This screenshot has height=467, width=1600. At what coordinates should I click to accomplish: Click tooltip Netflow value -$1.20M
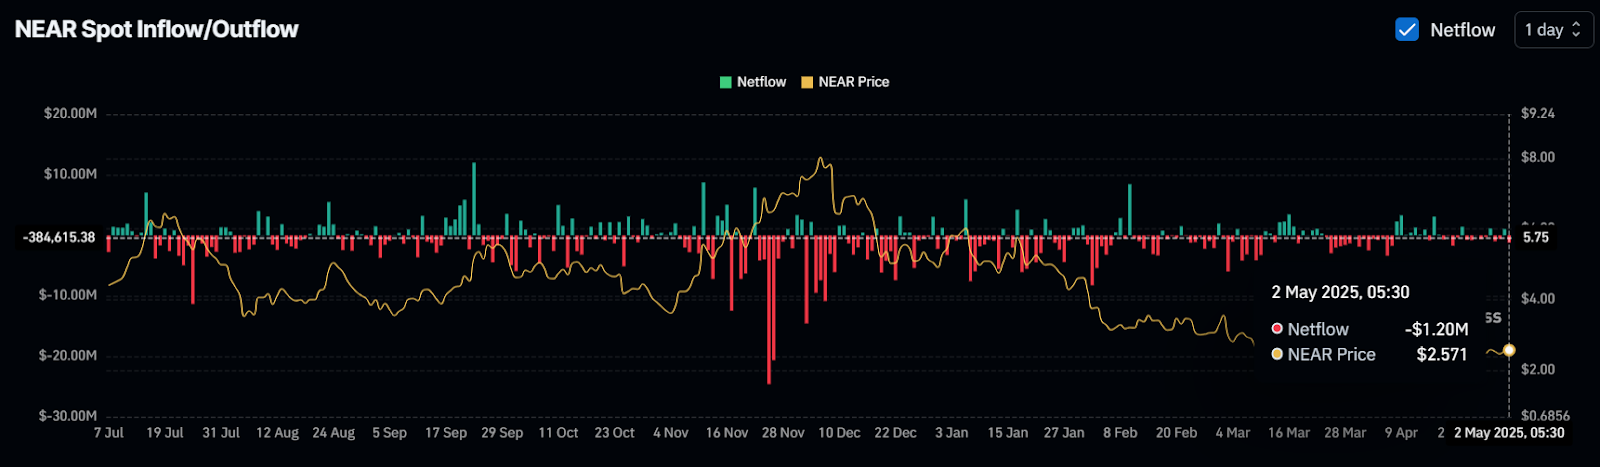pos(1436,329)
